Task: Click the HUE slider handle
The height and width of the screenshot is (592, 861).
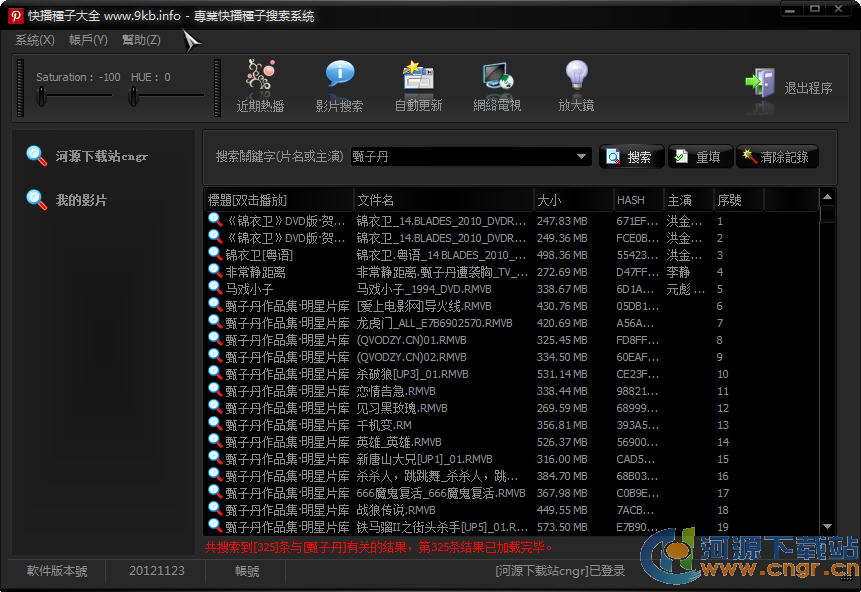Action: tap(133, 96)
